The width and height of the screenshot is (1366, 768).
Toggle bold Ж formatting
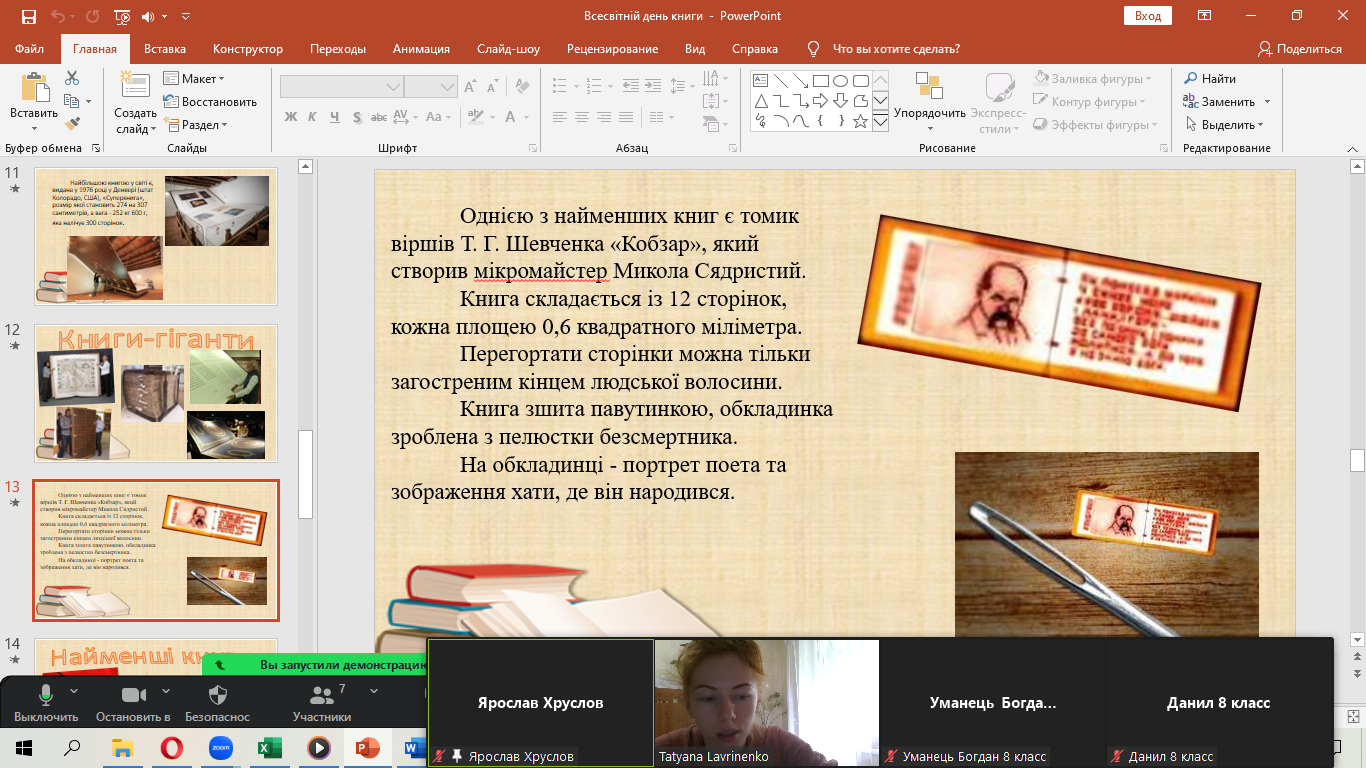pos(291,117)
